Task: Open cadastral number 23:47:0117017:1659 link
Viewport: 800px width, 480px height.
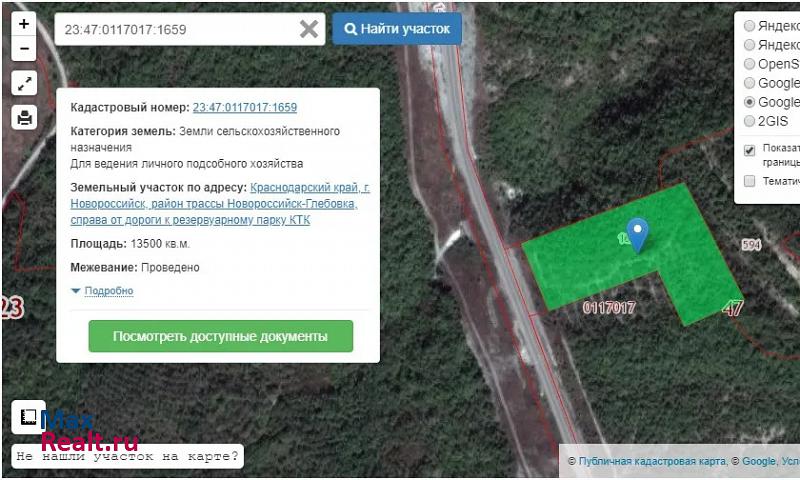Action: pos(244,107)
